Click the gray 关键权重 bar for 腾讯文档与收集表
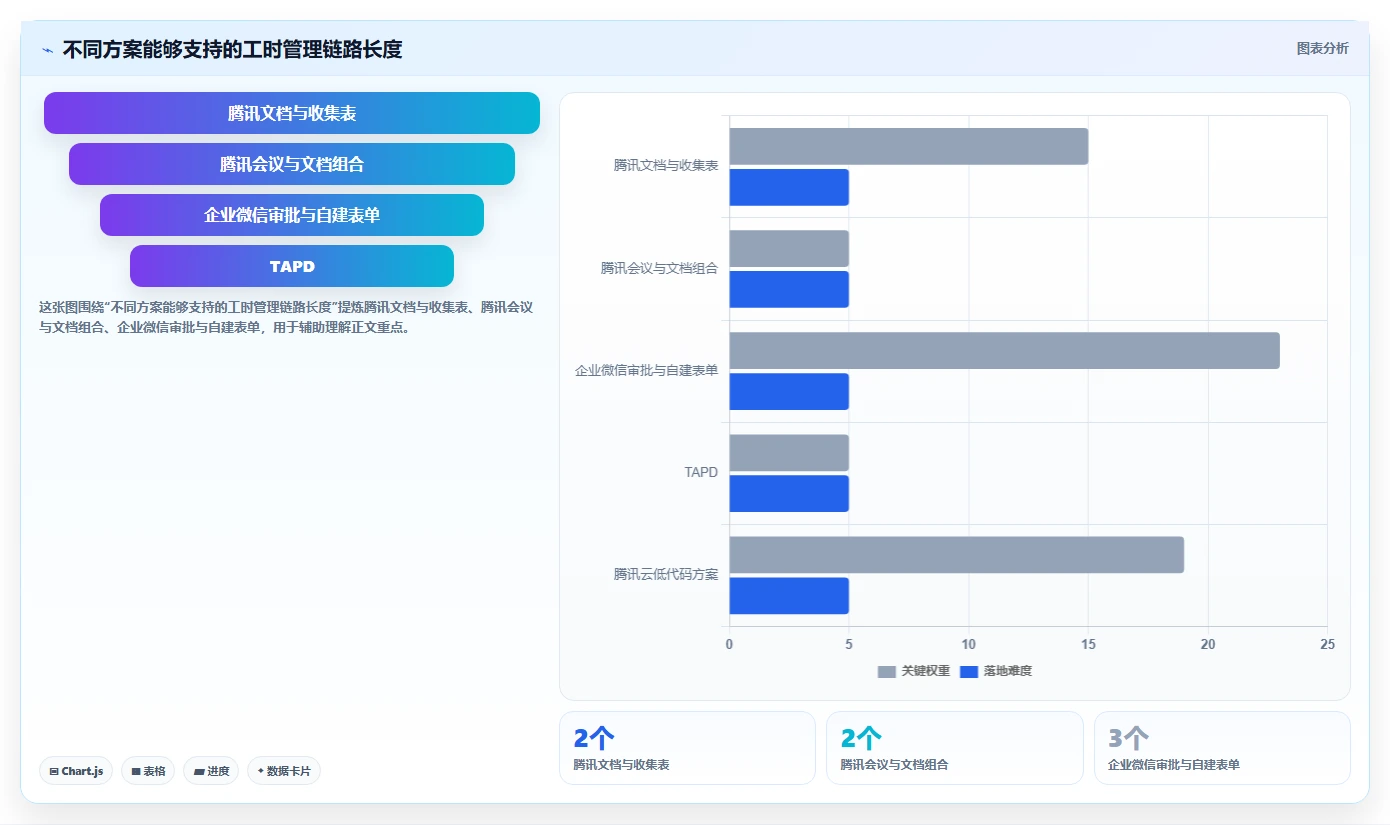This screenshot has height=825, width=1390. [908, 146]
